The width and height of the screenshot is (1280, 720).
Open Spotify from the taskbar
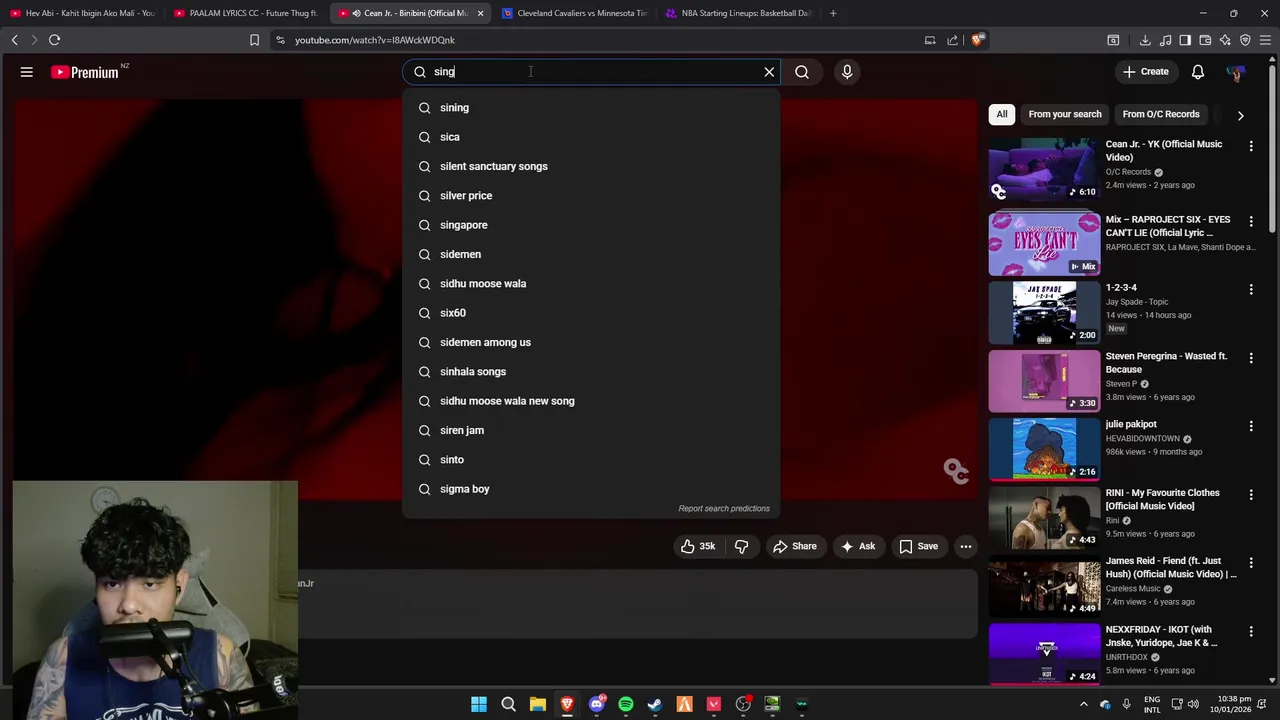tap(626, 704)
